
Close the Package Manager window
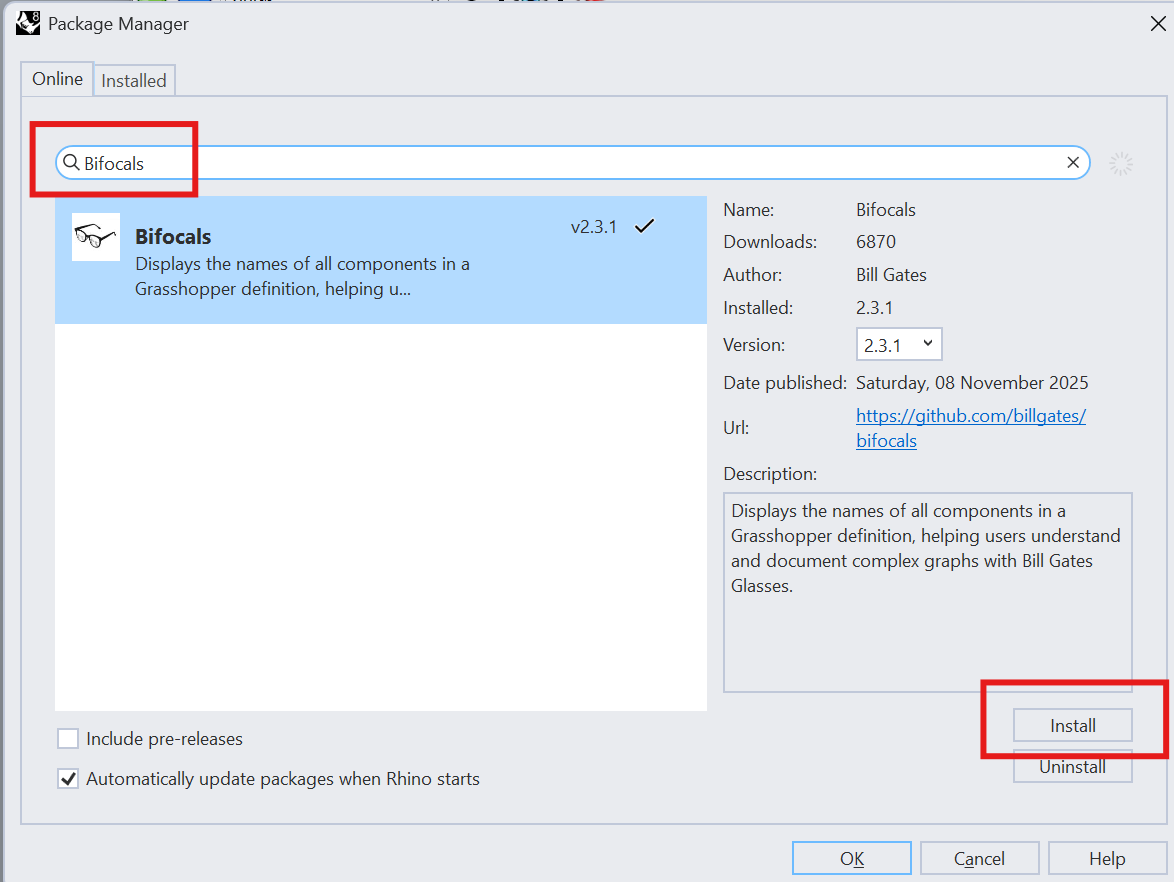point(1158,24)
